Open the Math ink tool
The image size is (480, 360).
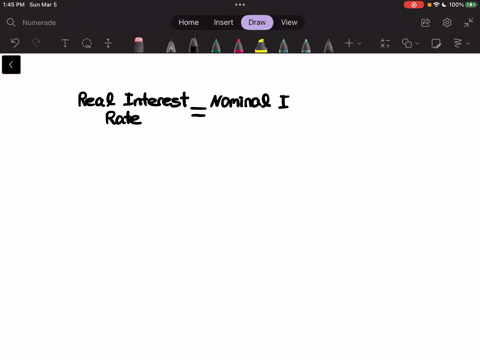pos(385,43)
